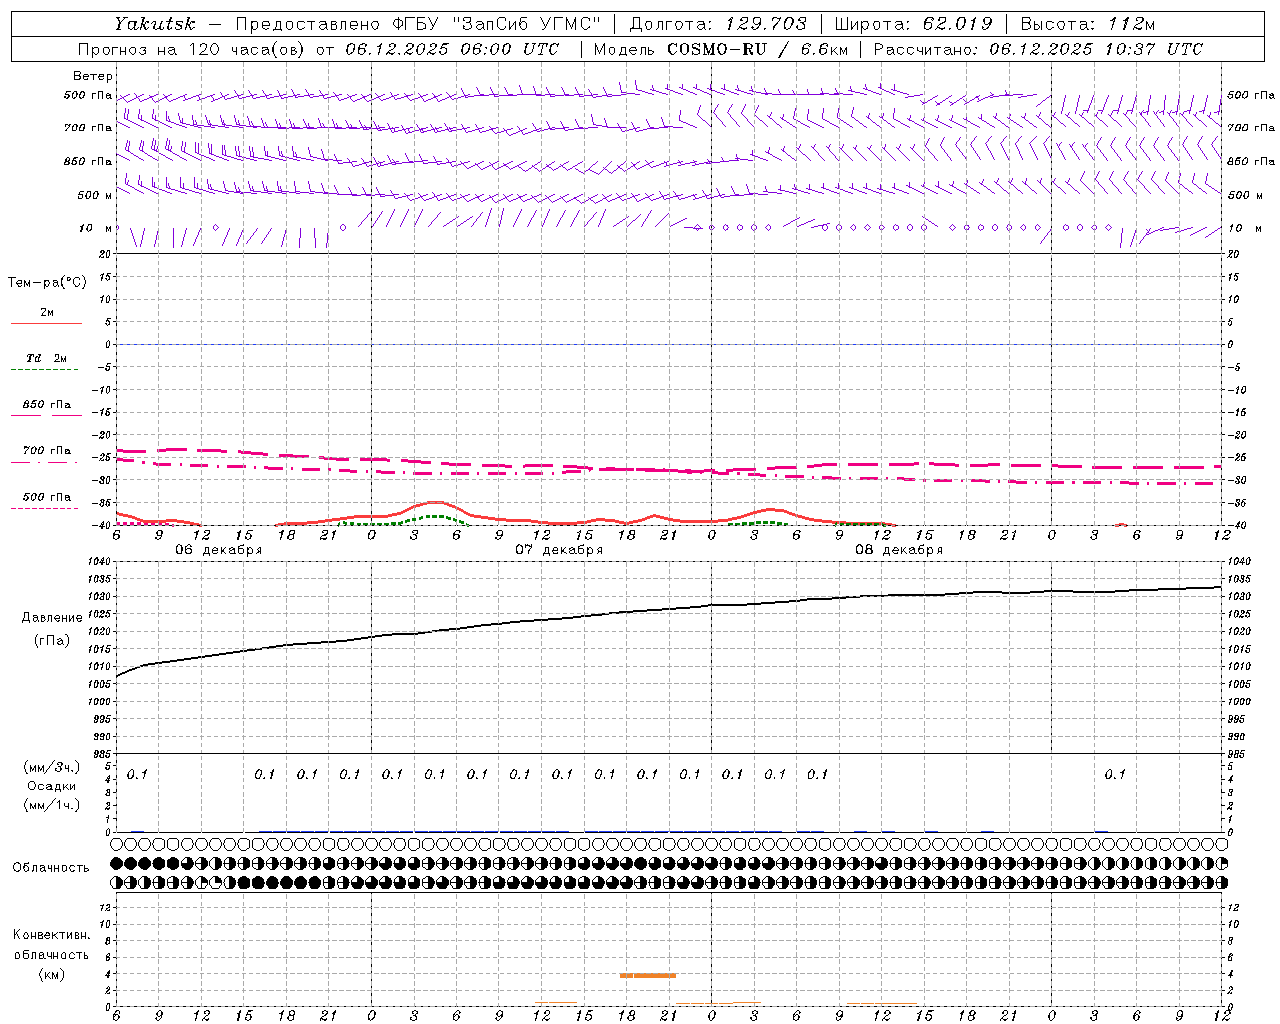Screen dimensions: 1280x1024
Task: Click the "Yakutsk" station name in header
Action: (x=153, y=23)
